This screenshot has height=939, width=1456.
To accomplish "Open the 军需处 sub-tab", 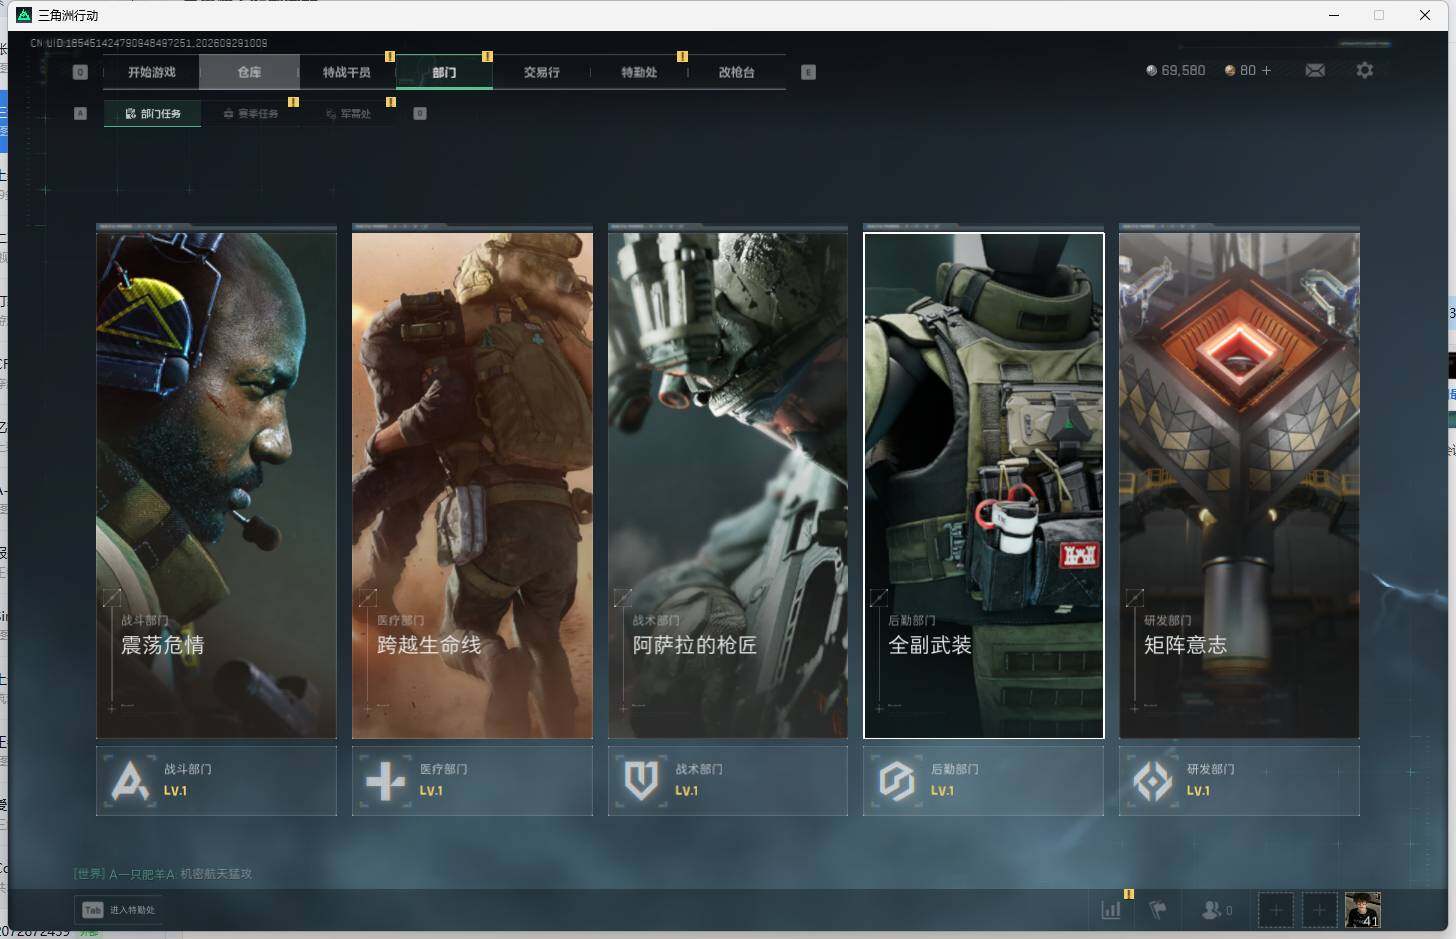I will tap(348, 114).
